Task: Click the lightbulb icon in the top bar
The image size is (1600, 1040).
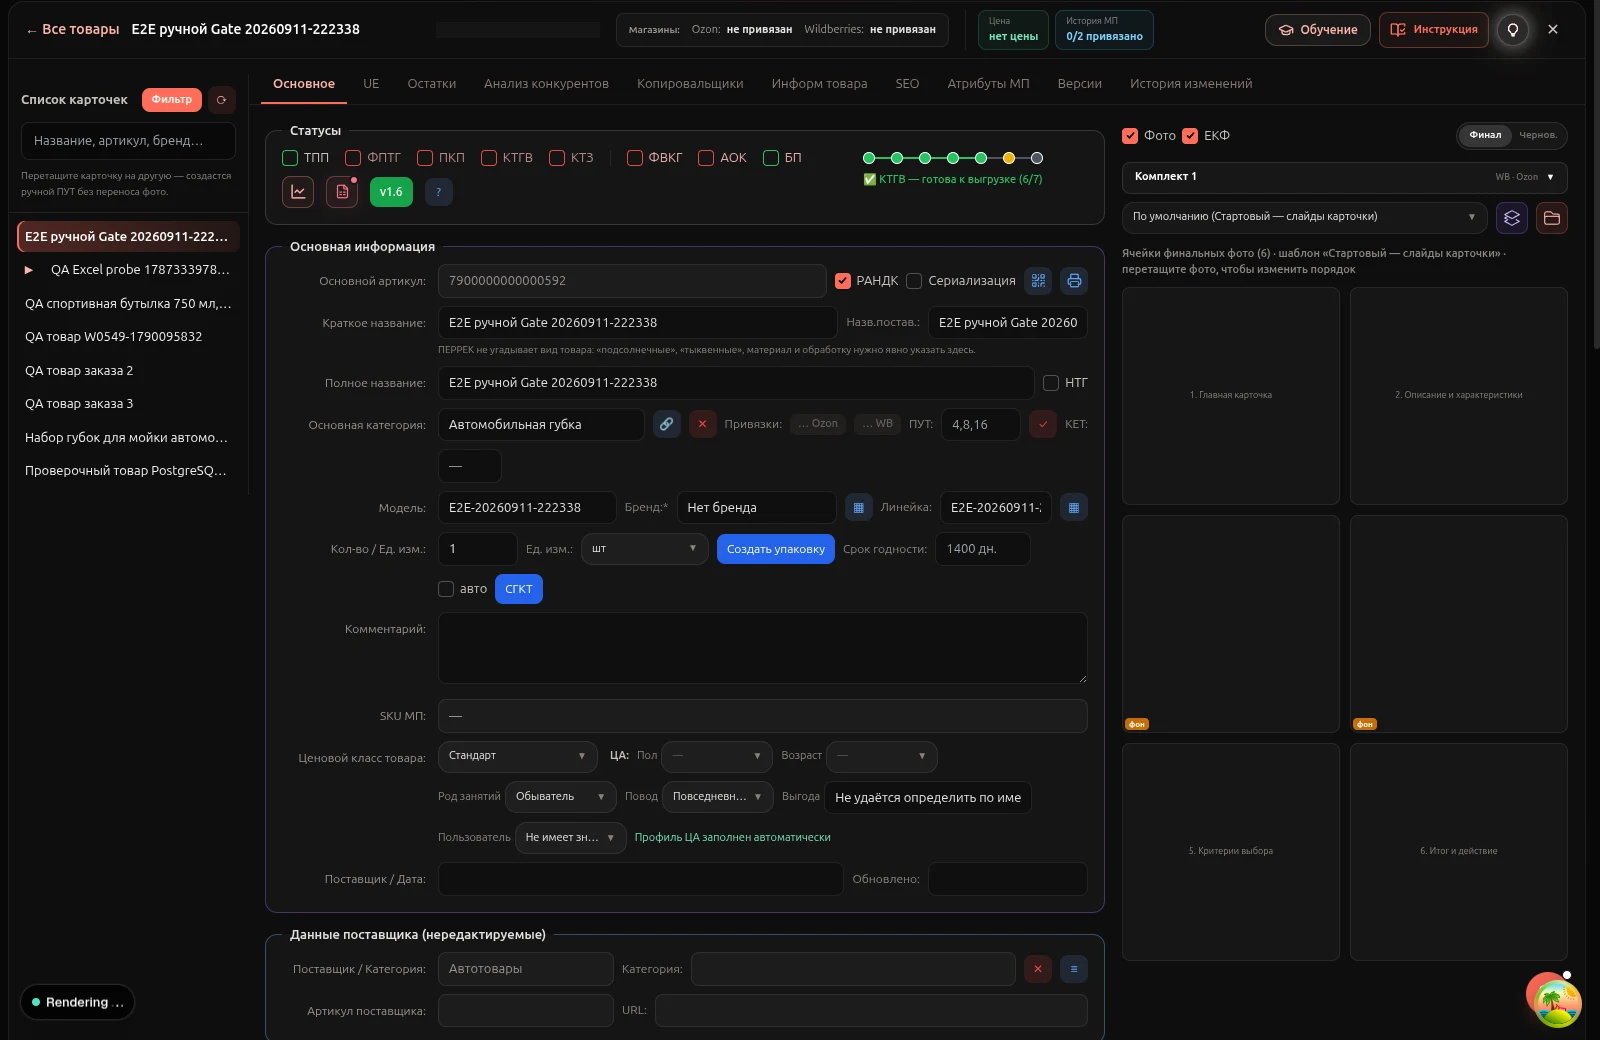Action: pyautogui.click(x=1513, y=30)
